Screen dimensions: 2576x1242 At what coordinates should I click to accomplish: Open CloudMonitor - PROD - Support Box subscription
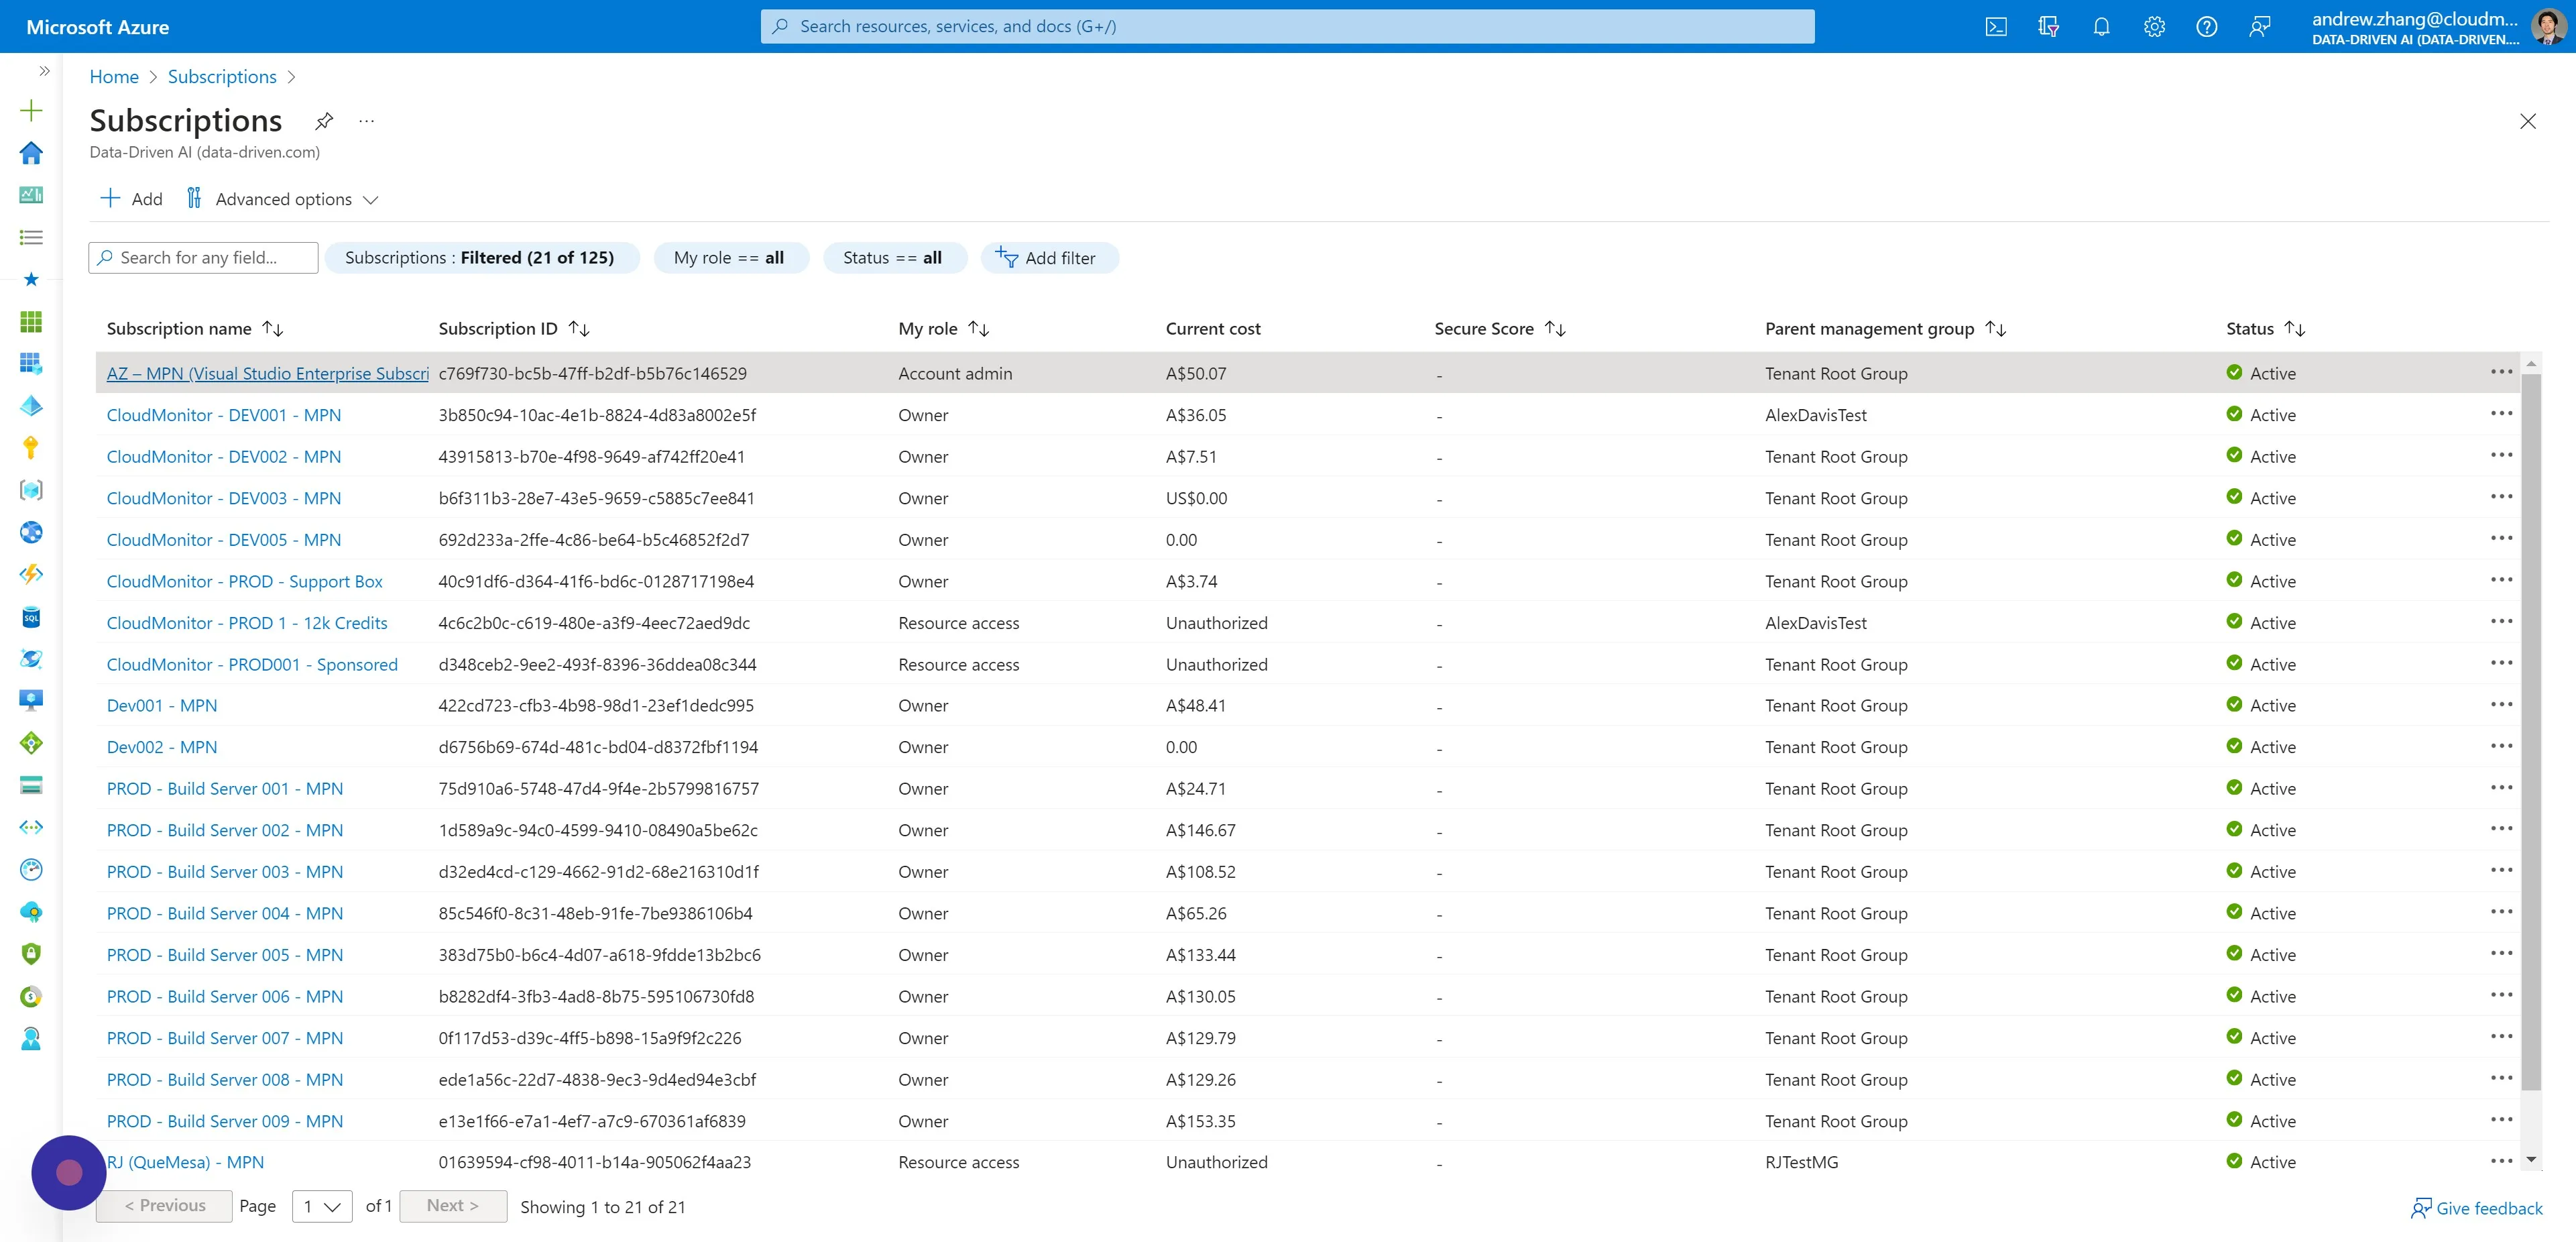[245, 581]
